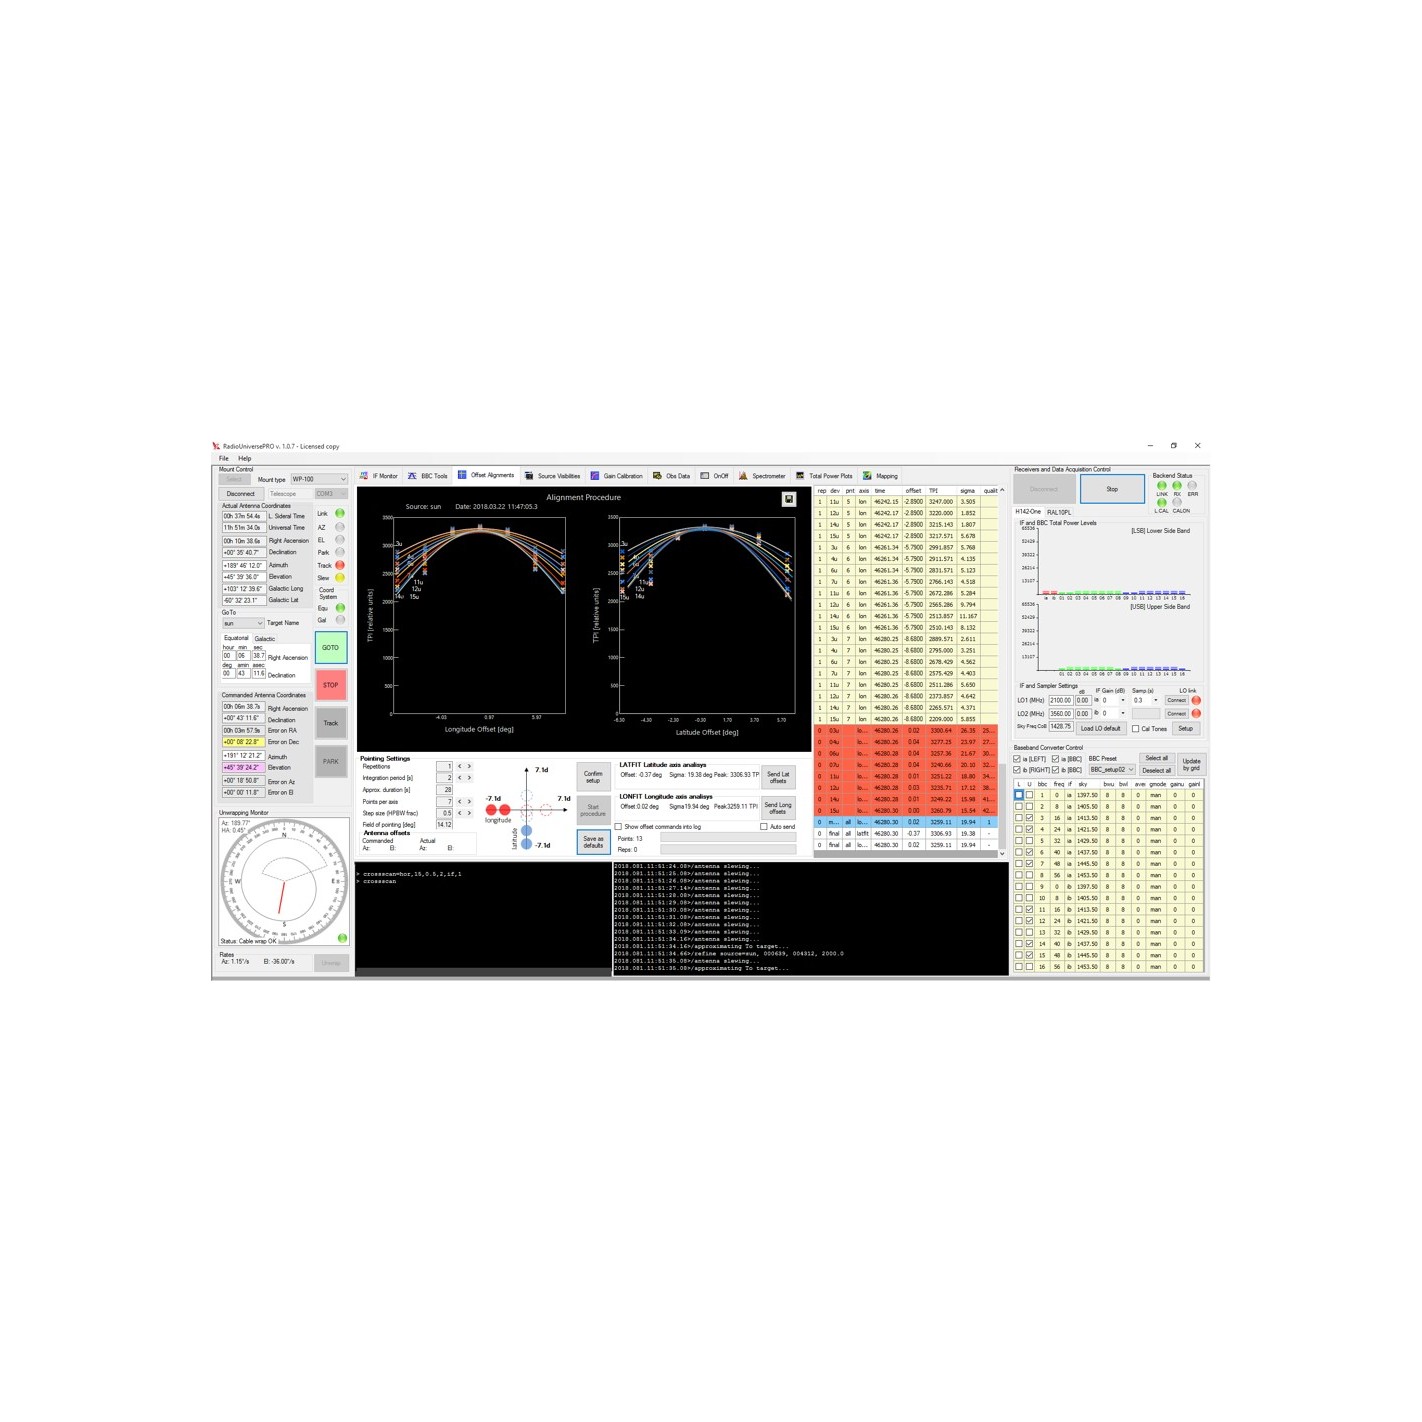The height and width of the screenshot is (1422, 1422).
Task: Click the red Track status LED
Action: pyautogui.click(x=340, y=565)
